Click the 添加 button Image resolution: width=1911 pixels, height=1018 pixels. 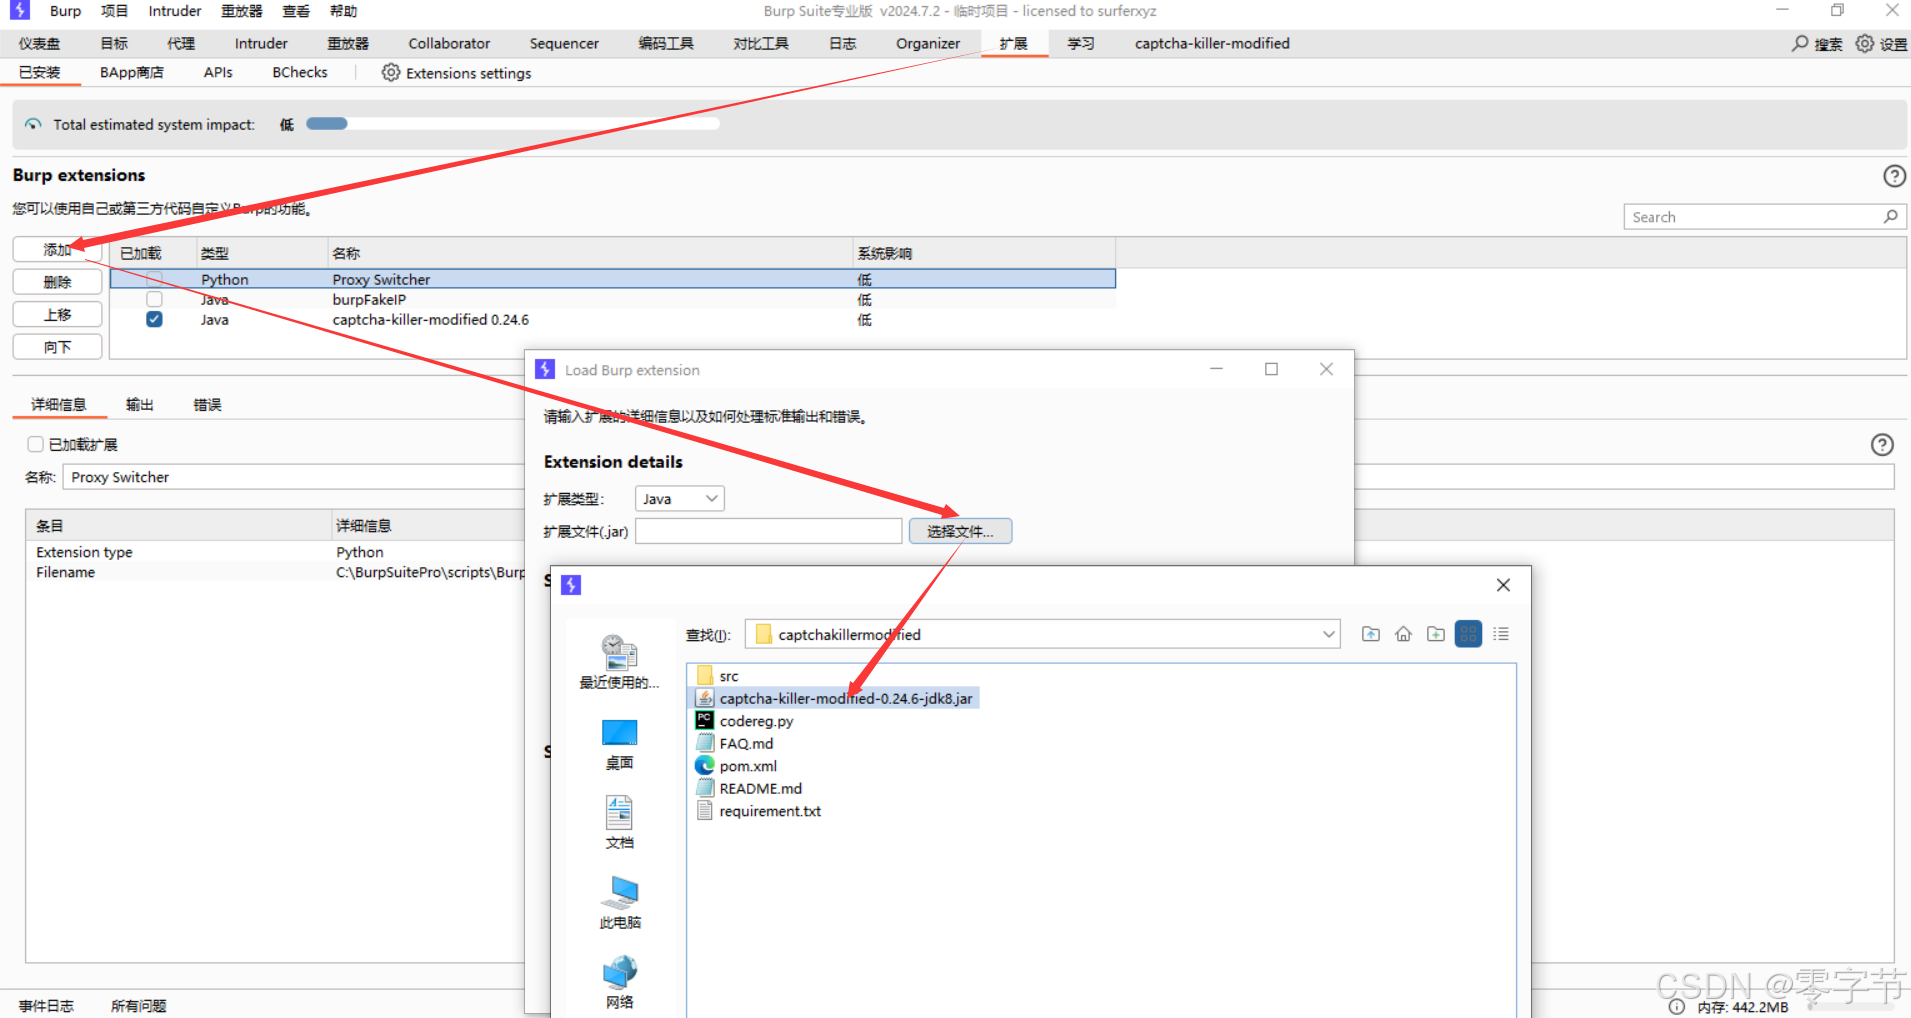(57, 250)
